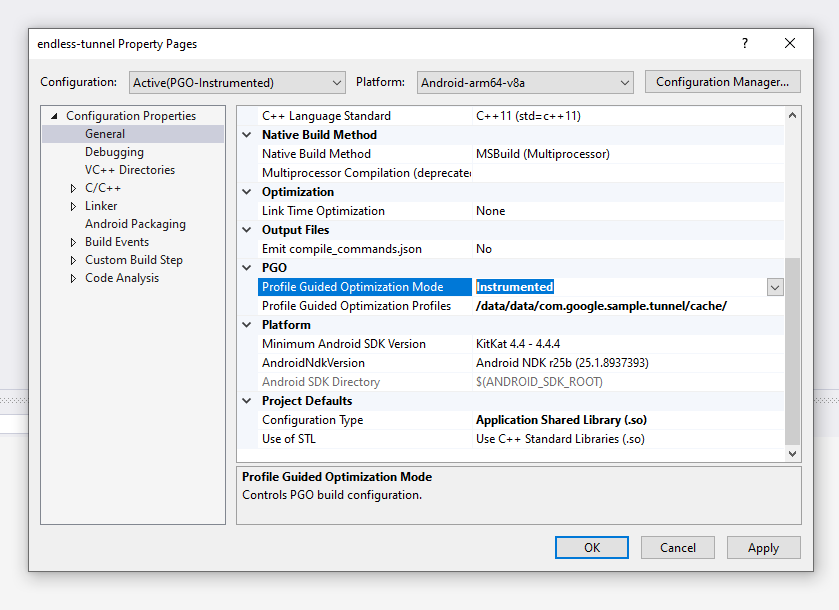Collapse the PGO property section
Screen dimensions: 839x610
coord(246,267)
